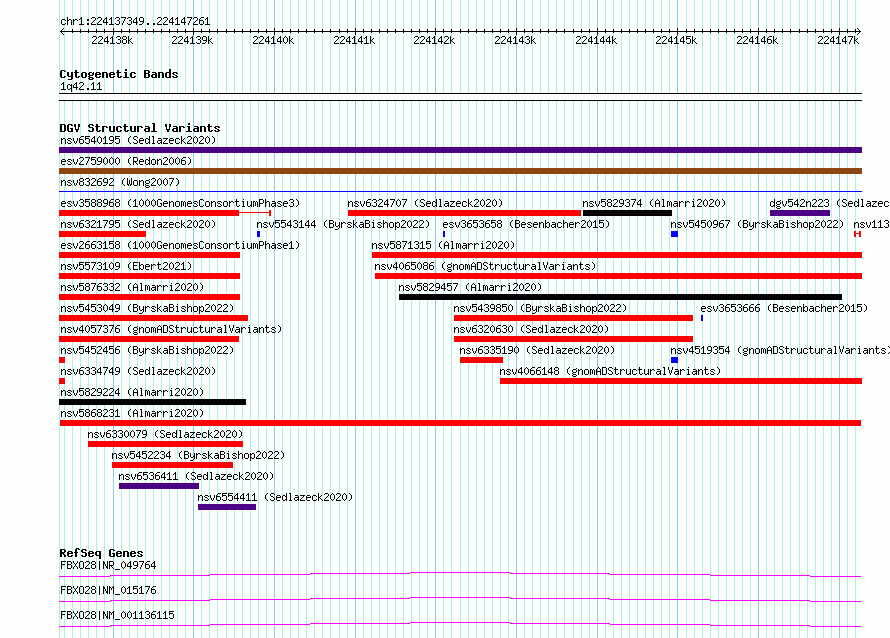Click nsv6320630 (Sedlazeck2020) label
This screenshot has height=638, width=890.
pyautogui.click(x=531, y=329)
